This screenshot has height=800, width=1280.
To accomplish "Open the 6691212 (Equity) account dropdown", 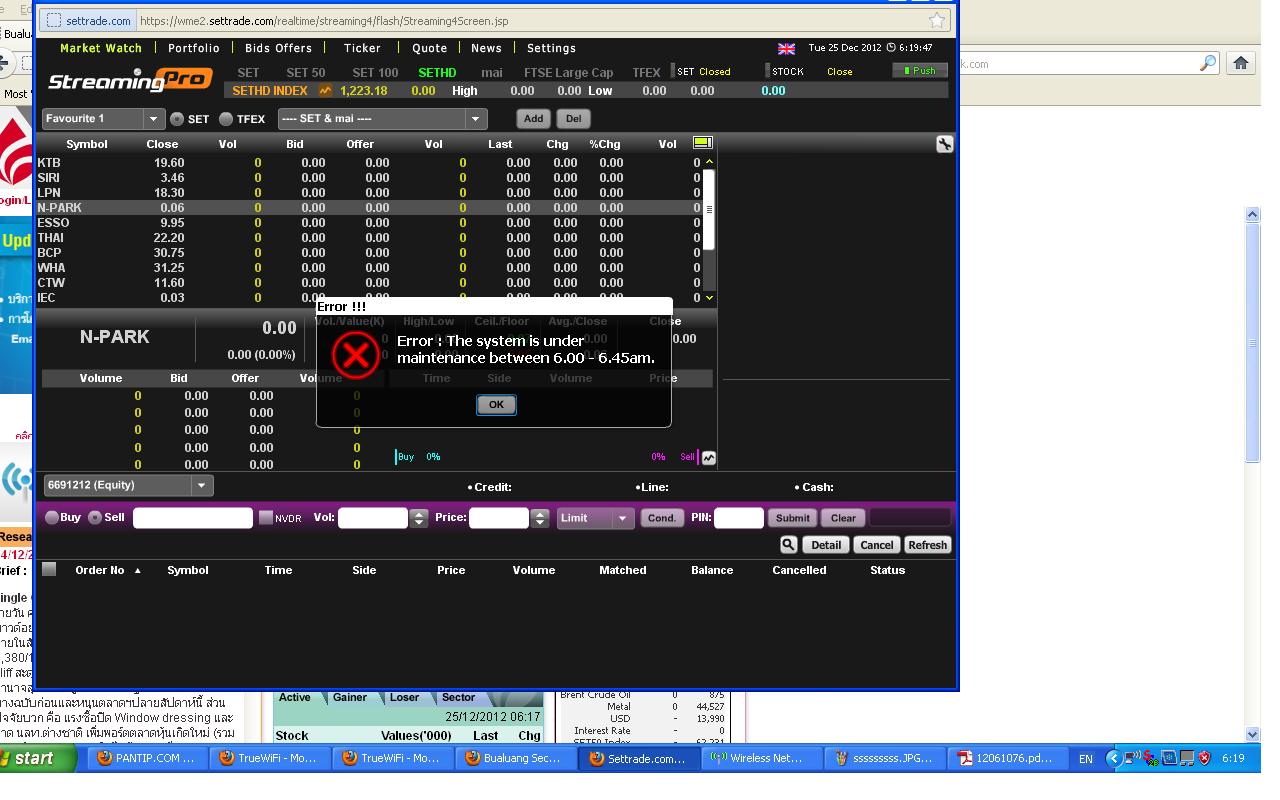I will pos(128,486).
